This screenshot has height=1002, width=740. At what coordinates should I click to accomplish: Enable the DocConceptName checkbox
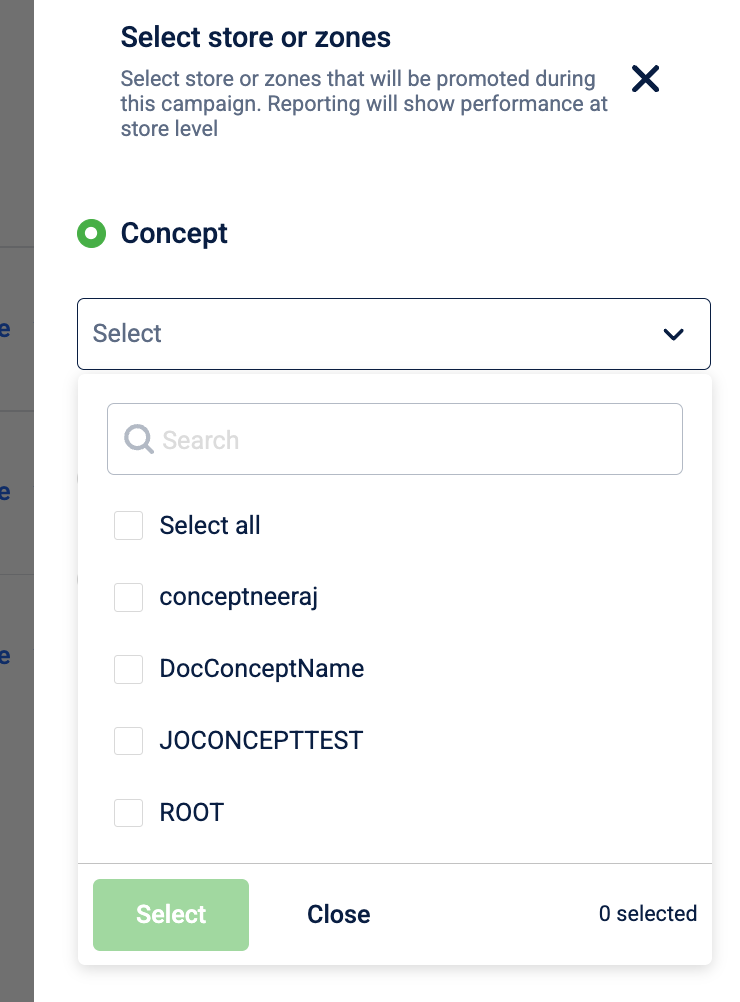coord(128,669)
